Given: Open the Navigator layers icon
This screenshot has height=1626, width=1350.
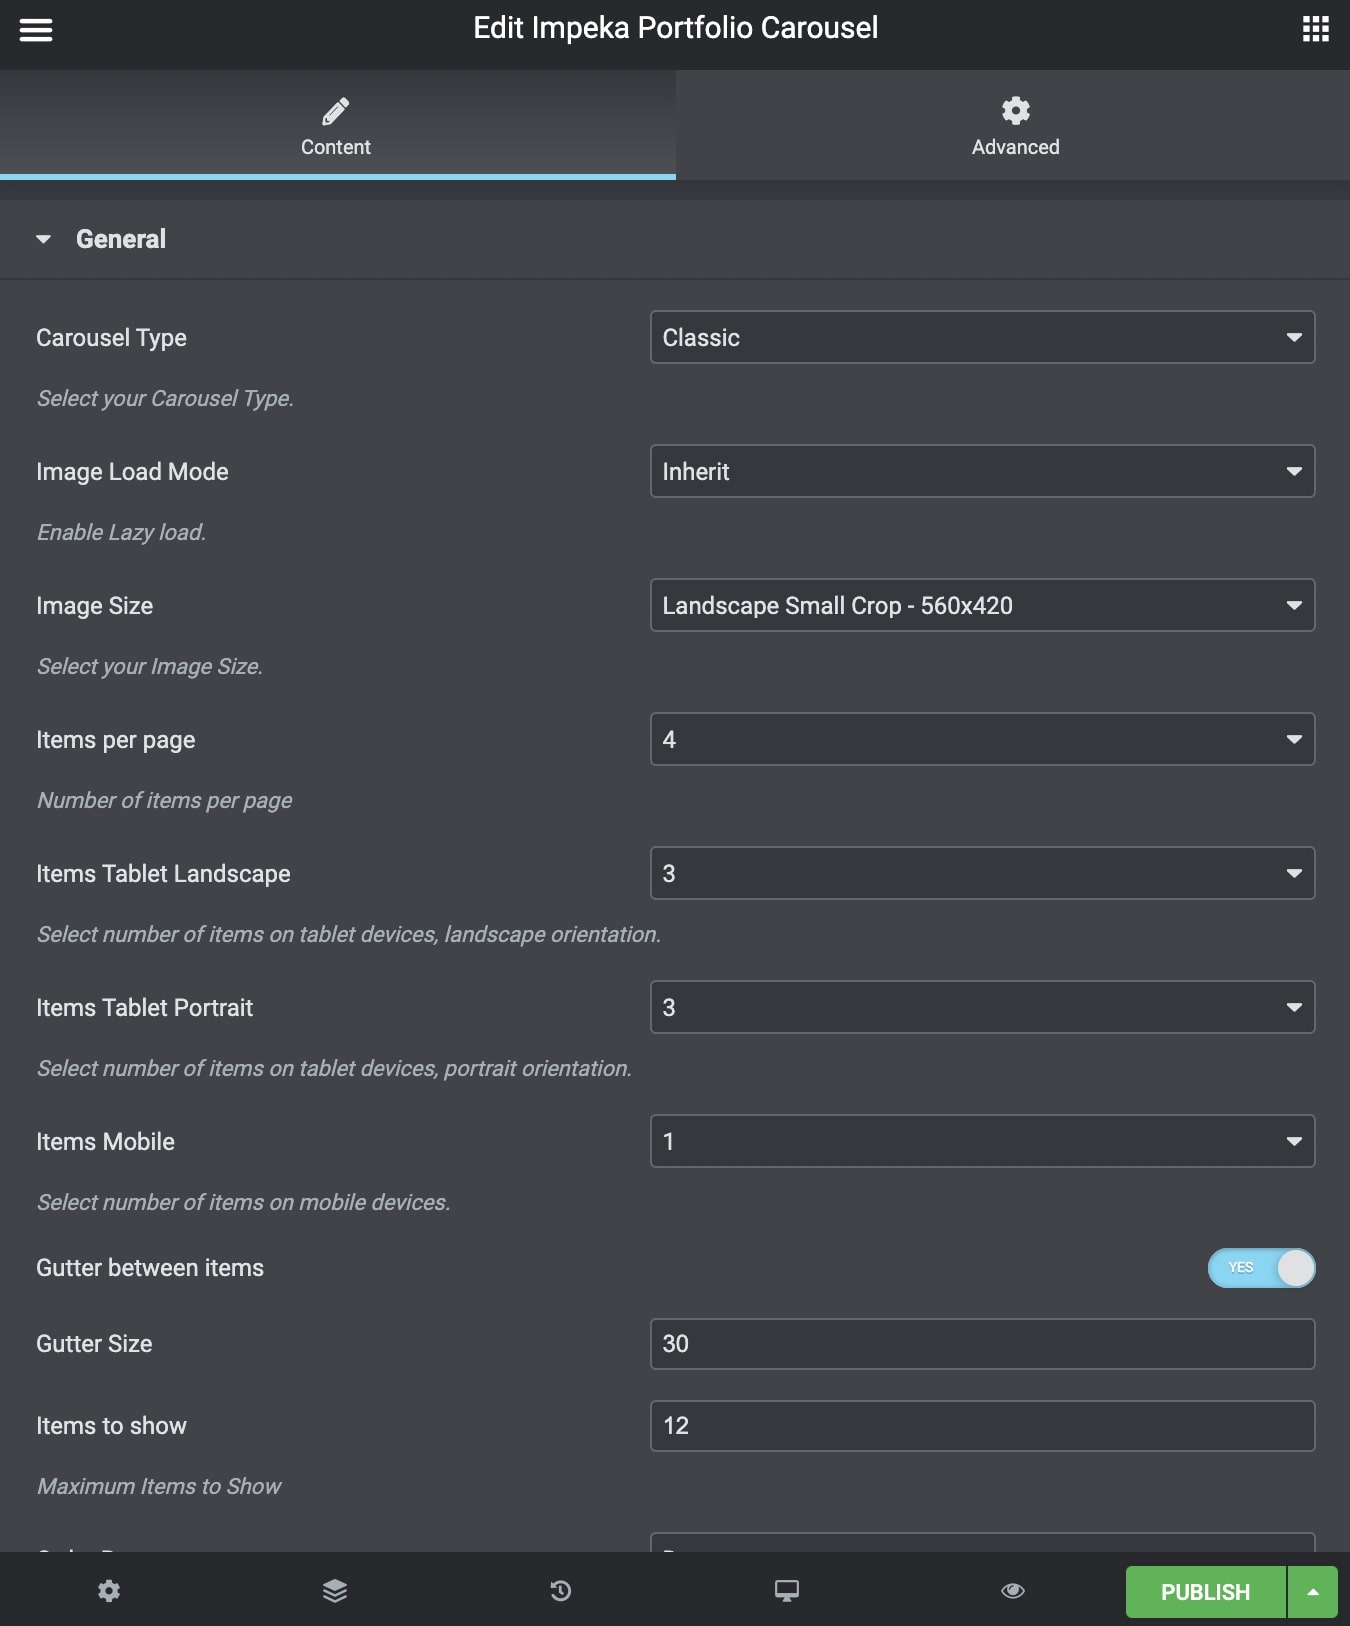Looking at the screenshot, I should coord(335,1591).
